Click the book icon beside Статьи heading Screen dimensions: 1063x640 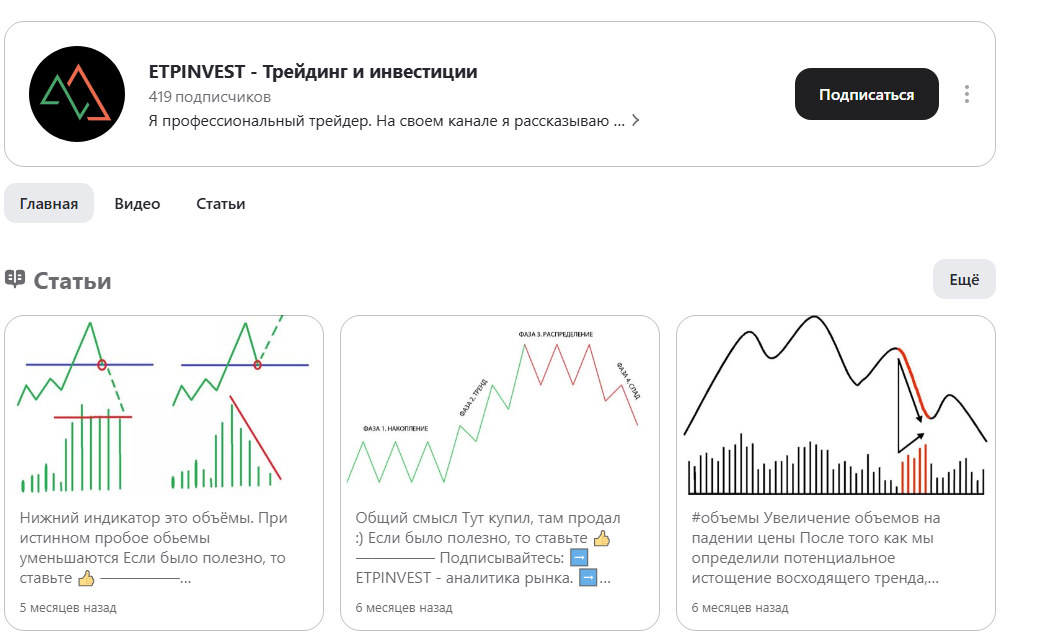[17, 278]
